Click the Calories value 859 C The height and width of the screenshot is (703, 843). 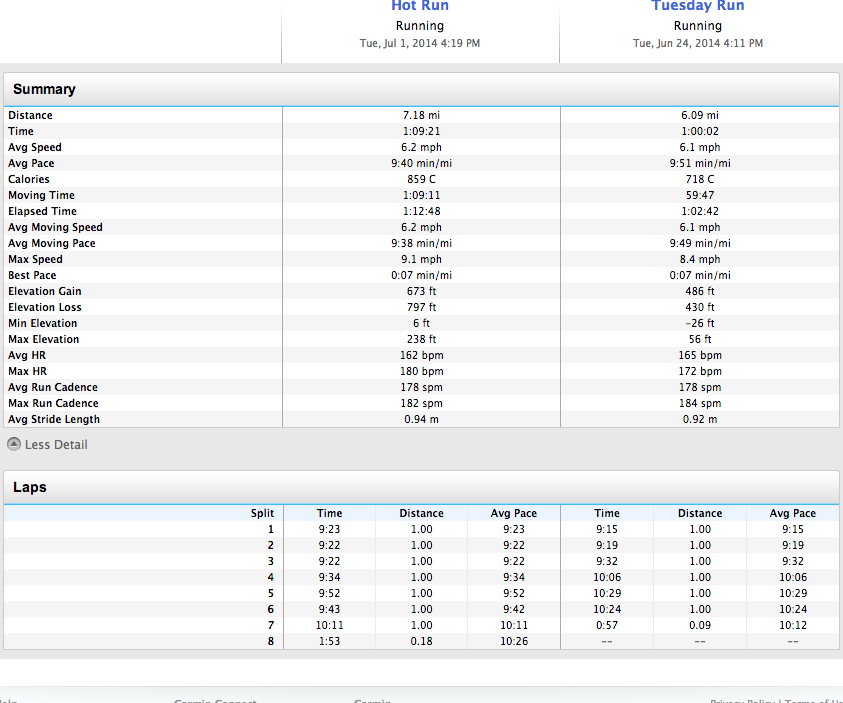[421, 180]
